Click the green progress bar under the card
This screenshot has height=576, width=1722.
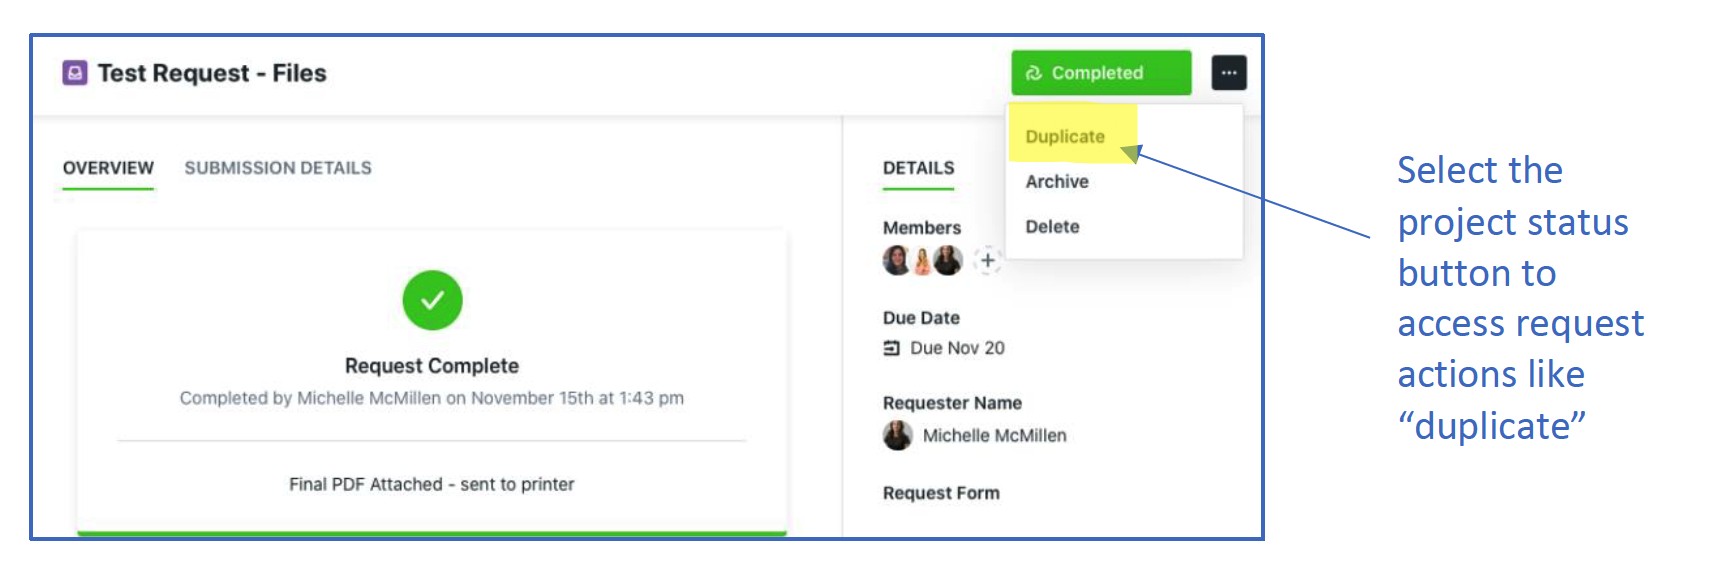coord(432,533)
